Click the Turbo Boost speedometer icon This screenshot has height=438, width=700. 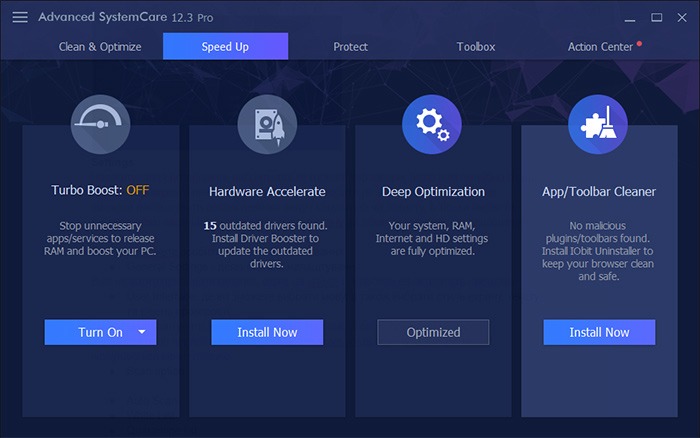(x=100, y=124)
